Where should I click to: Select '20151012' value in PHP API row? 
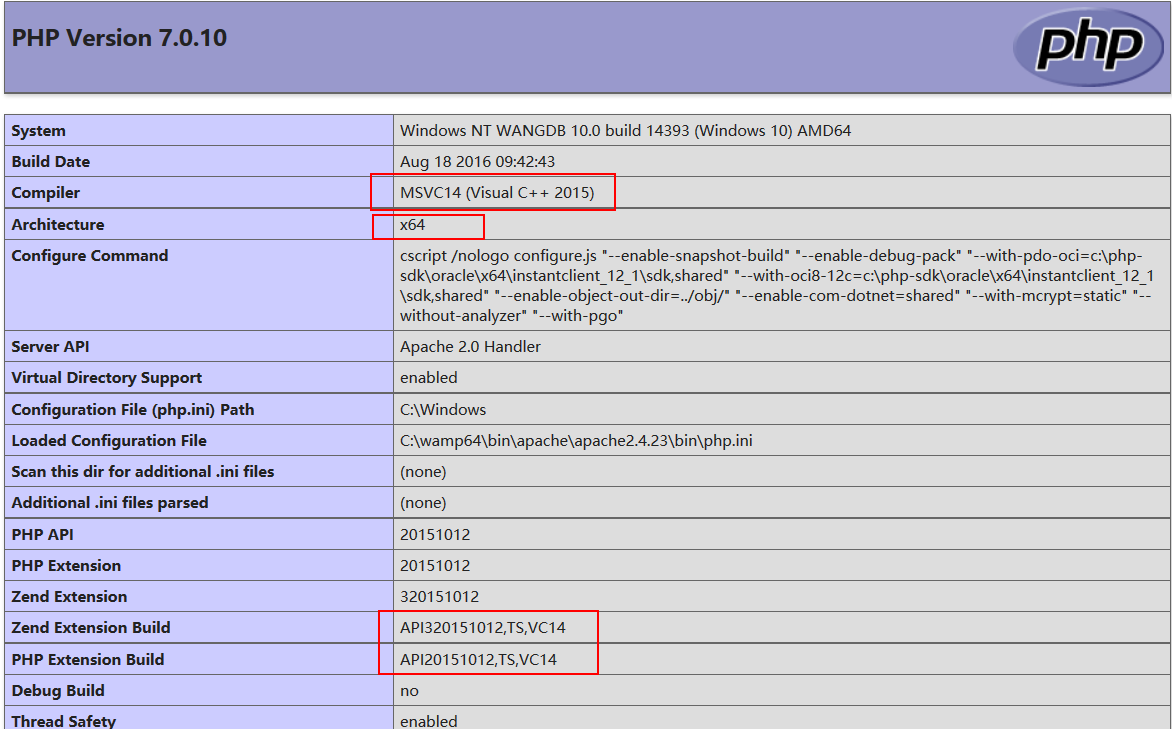(x=435, y=535)
